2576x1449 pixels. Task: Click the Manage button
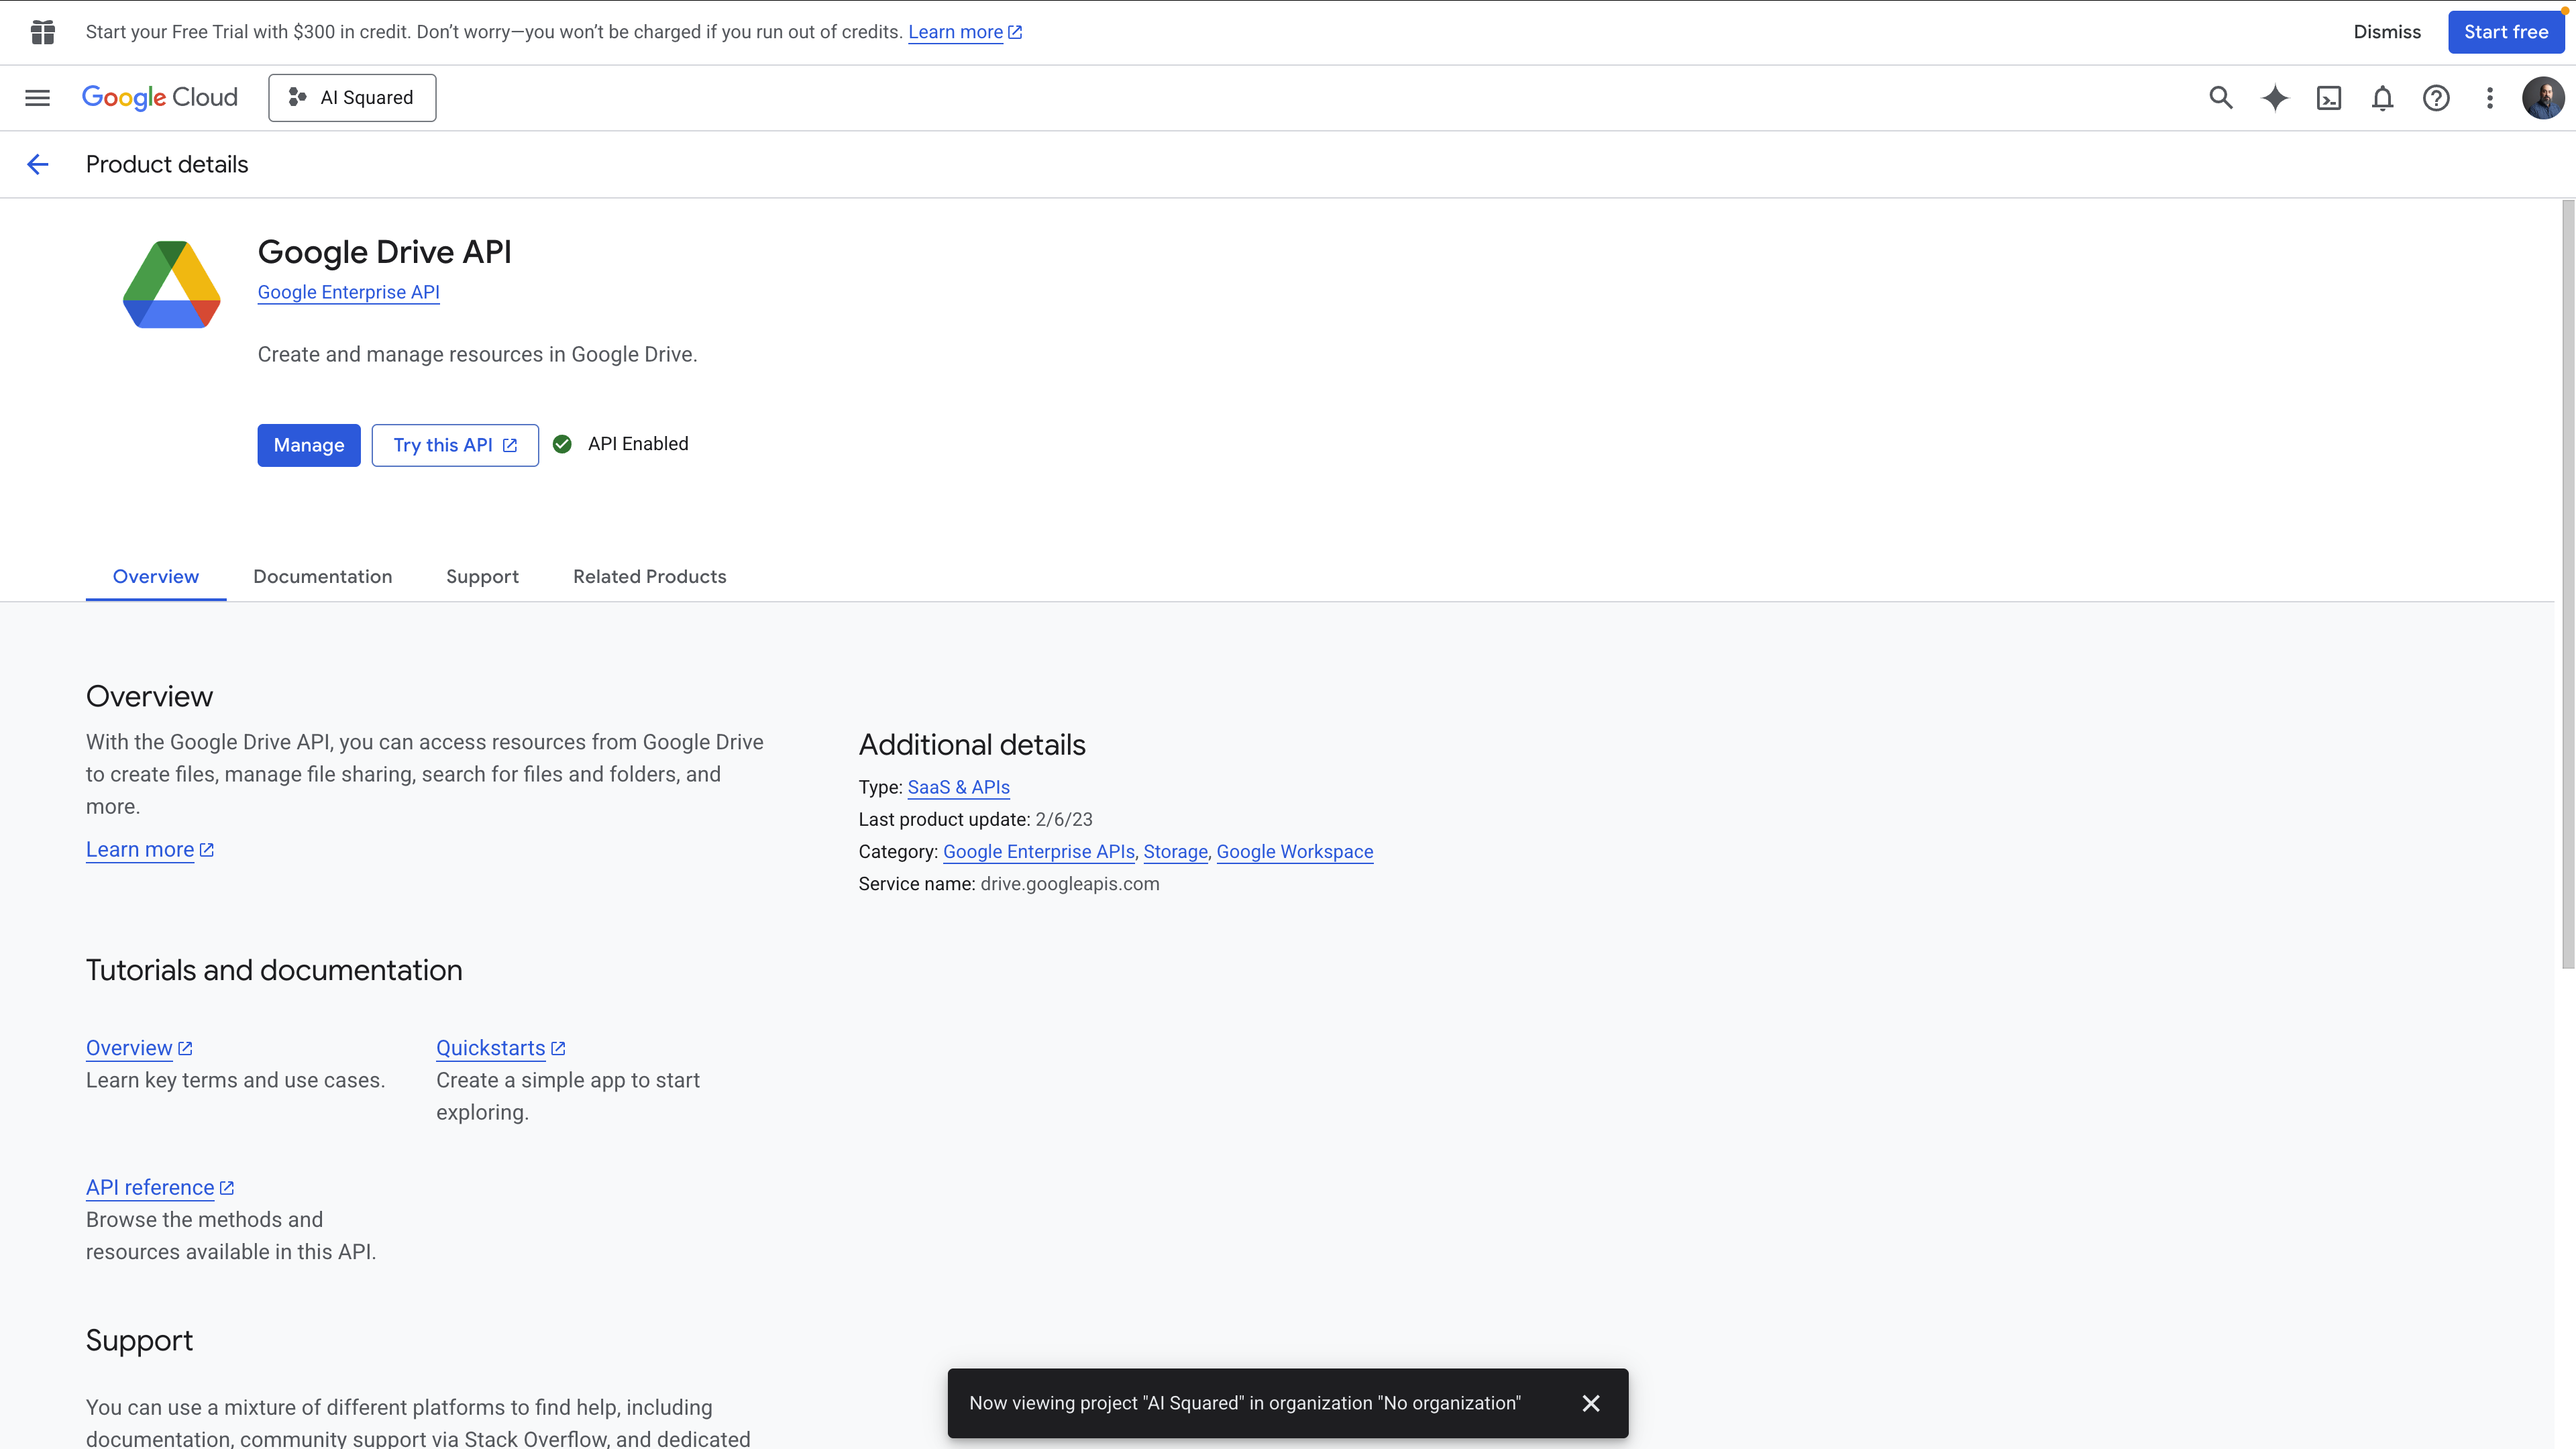309,445
